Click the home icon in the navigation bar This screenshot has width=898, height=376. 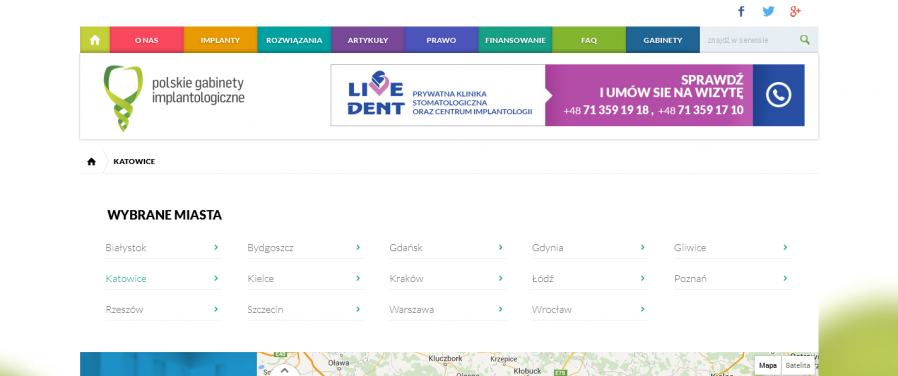pyautogui.click(x=95, y=40)
